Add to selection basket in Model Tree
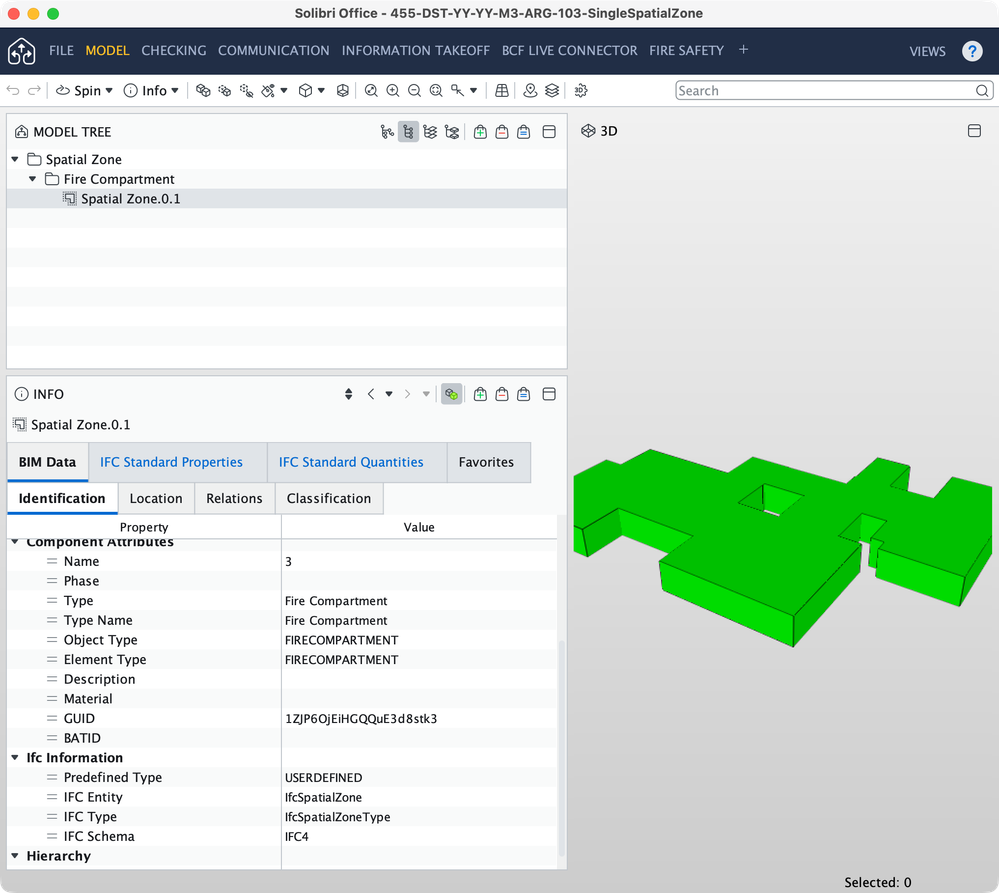 (x=480, y=132)
